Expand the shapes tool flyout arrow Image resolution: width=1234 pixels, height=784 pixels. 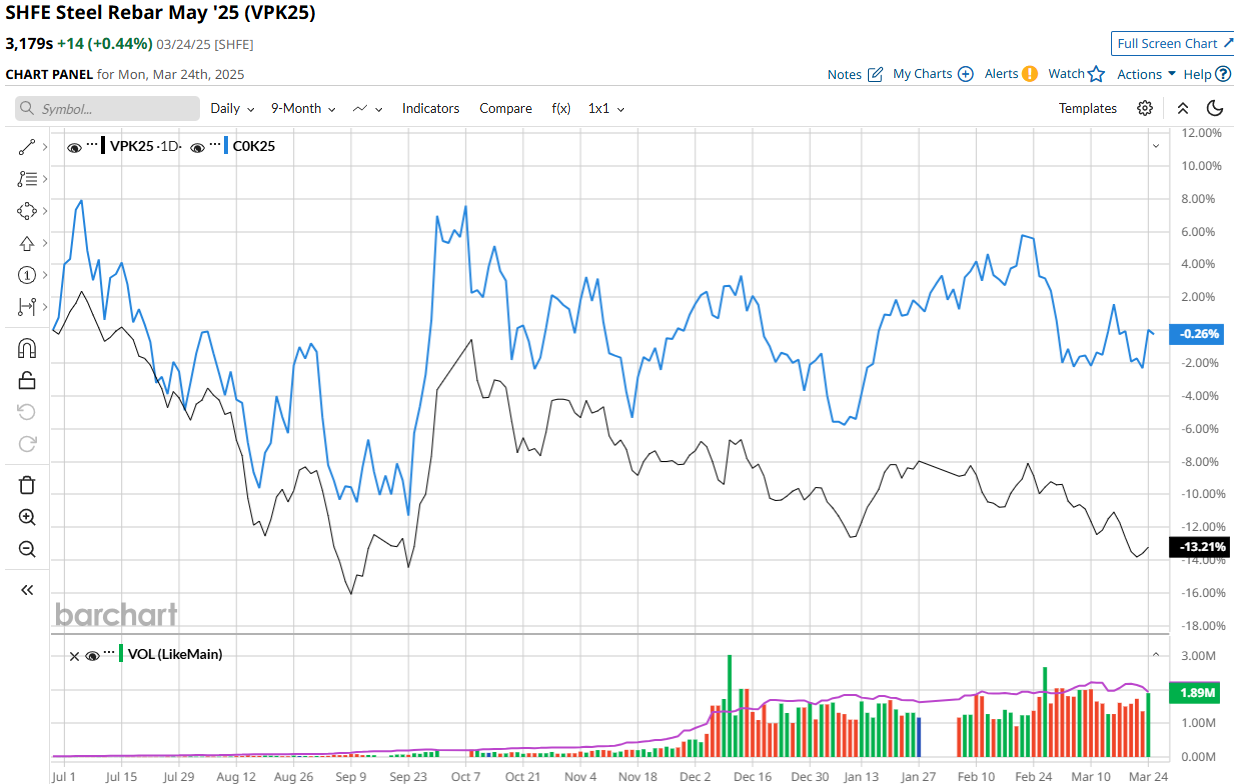pos(46,211)
